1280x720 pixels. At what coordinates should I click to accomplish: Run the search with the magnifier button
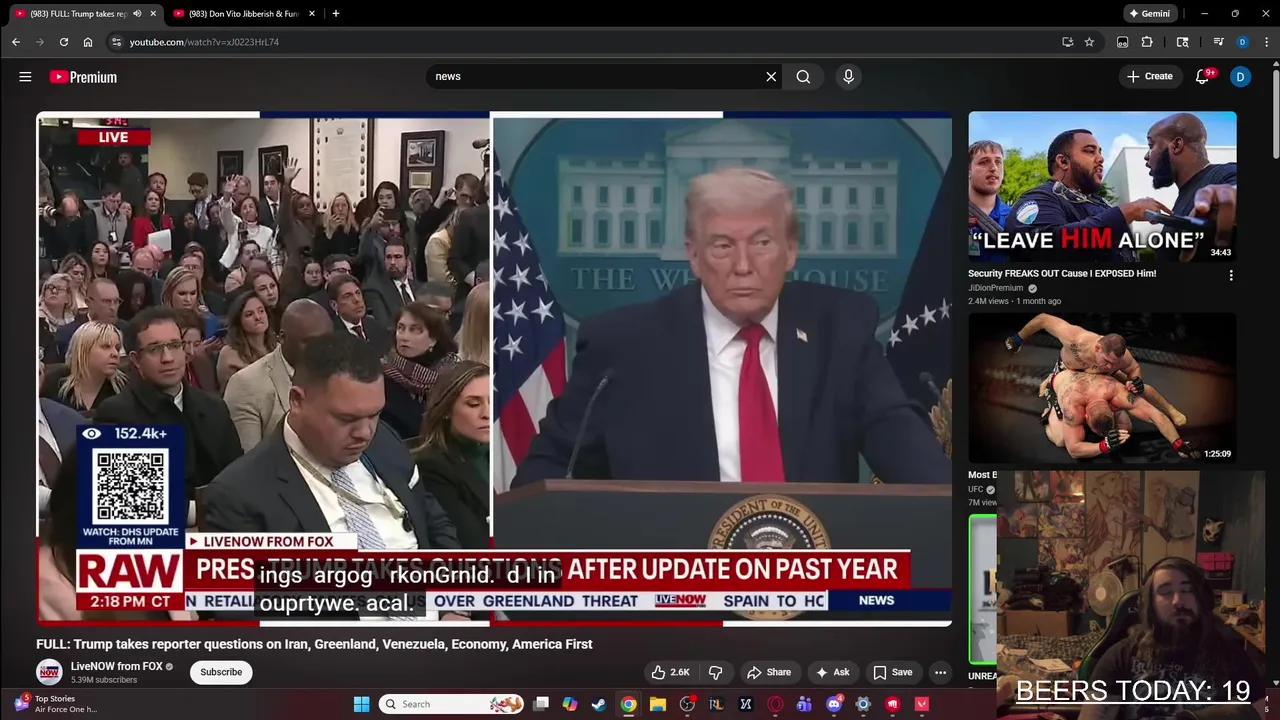803,76
